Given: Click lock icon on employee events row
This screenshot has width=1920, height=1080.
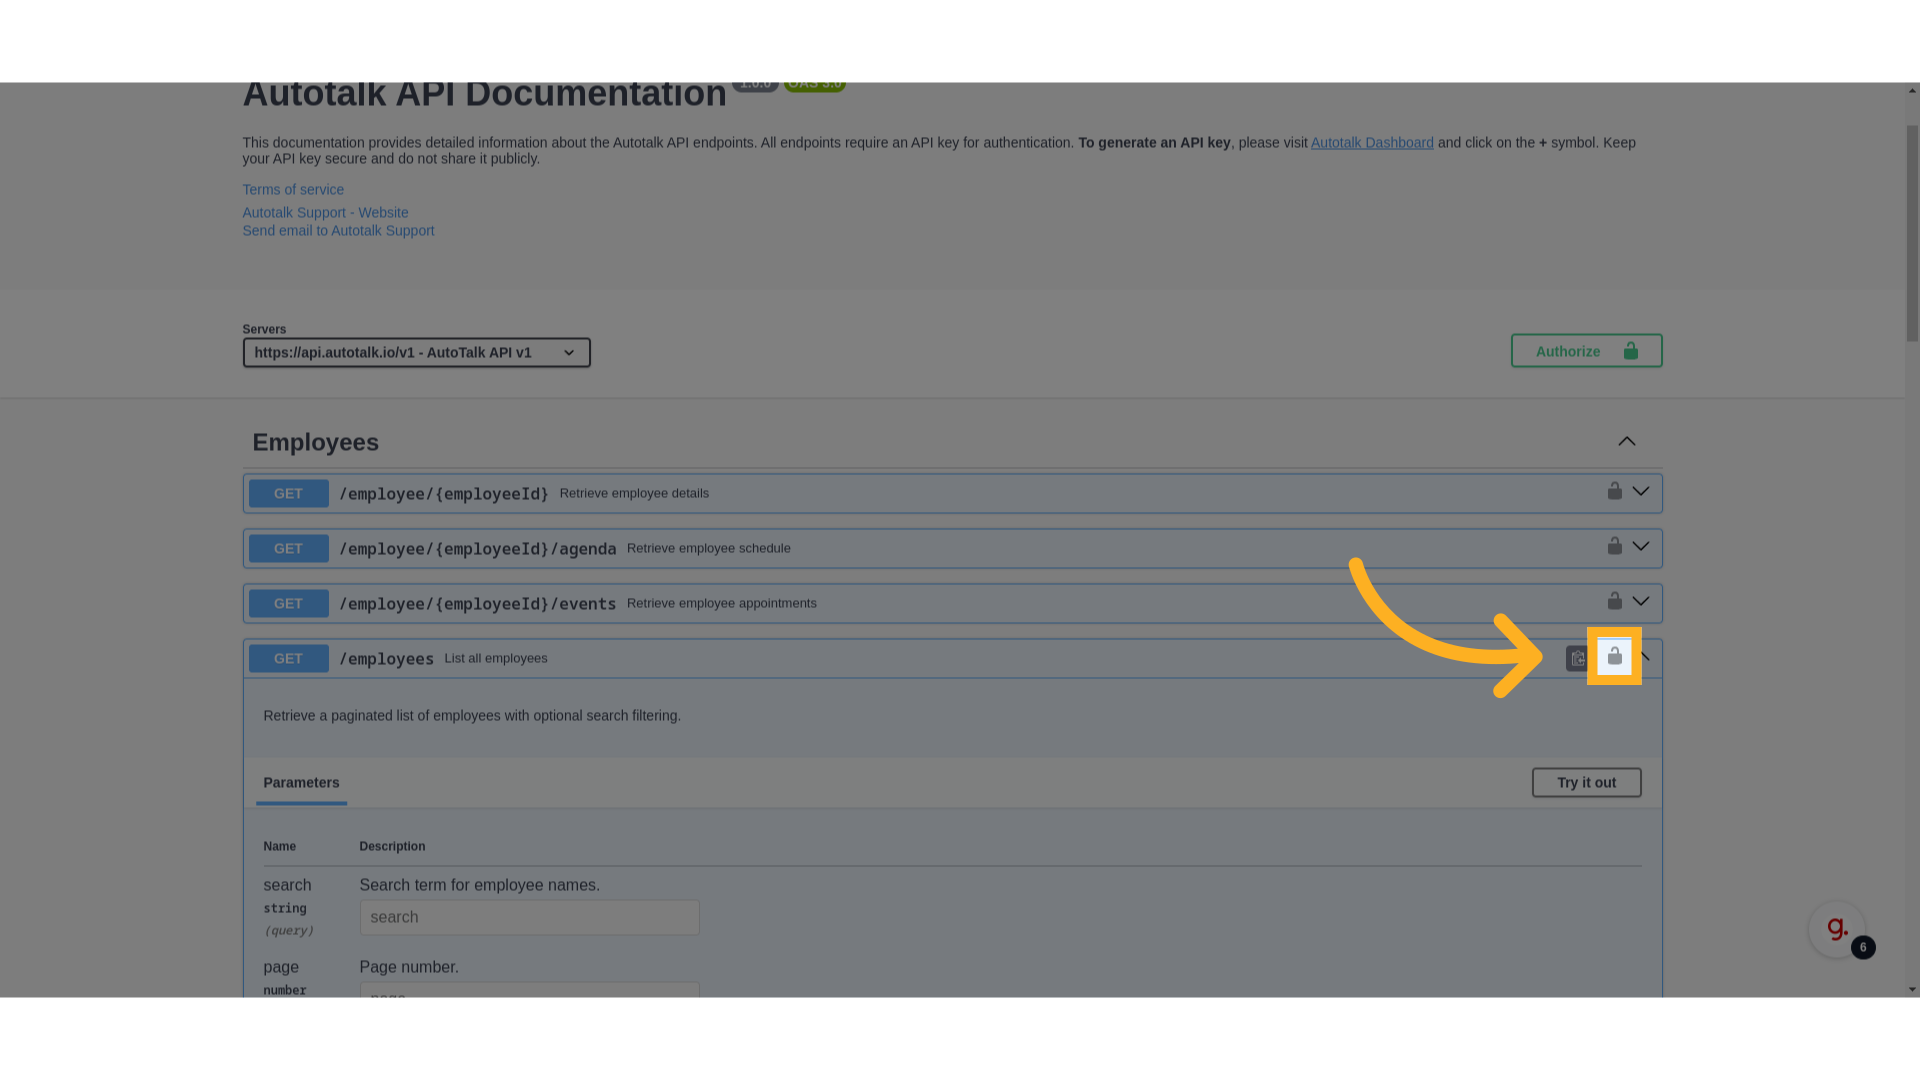Looking at the screenshot, I should [x=1614, y=601].
